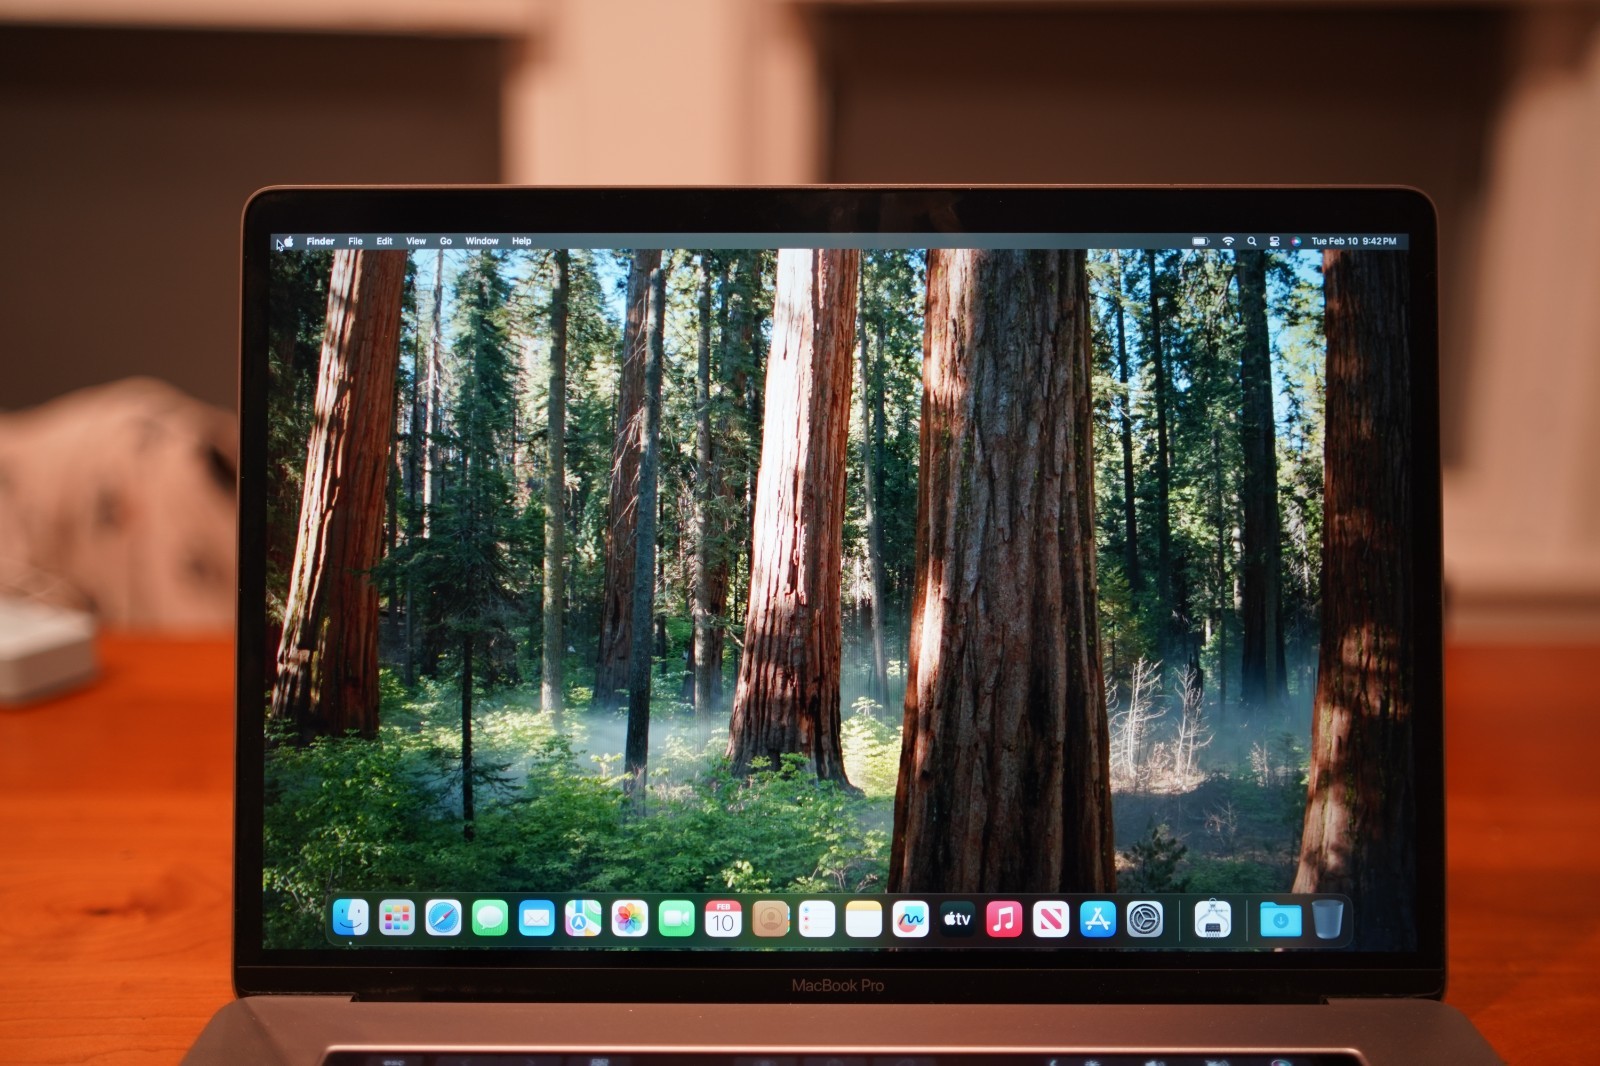Open the Freeform app

910,918
